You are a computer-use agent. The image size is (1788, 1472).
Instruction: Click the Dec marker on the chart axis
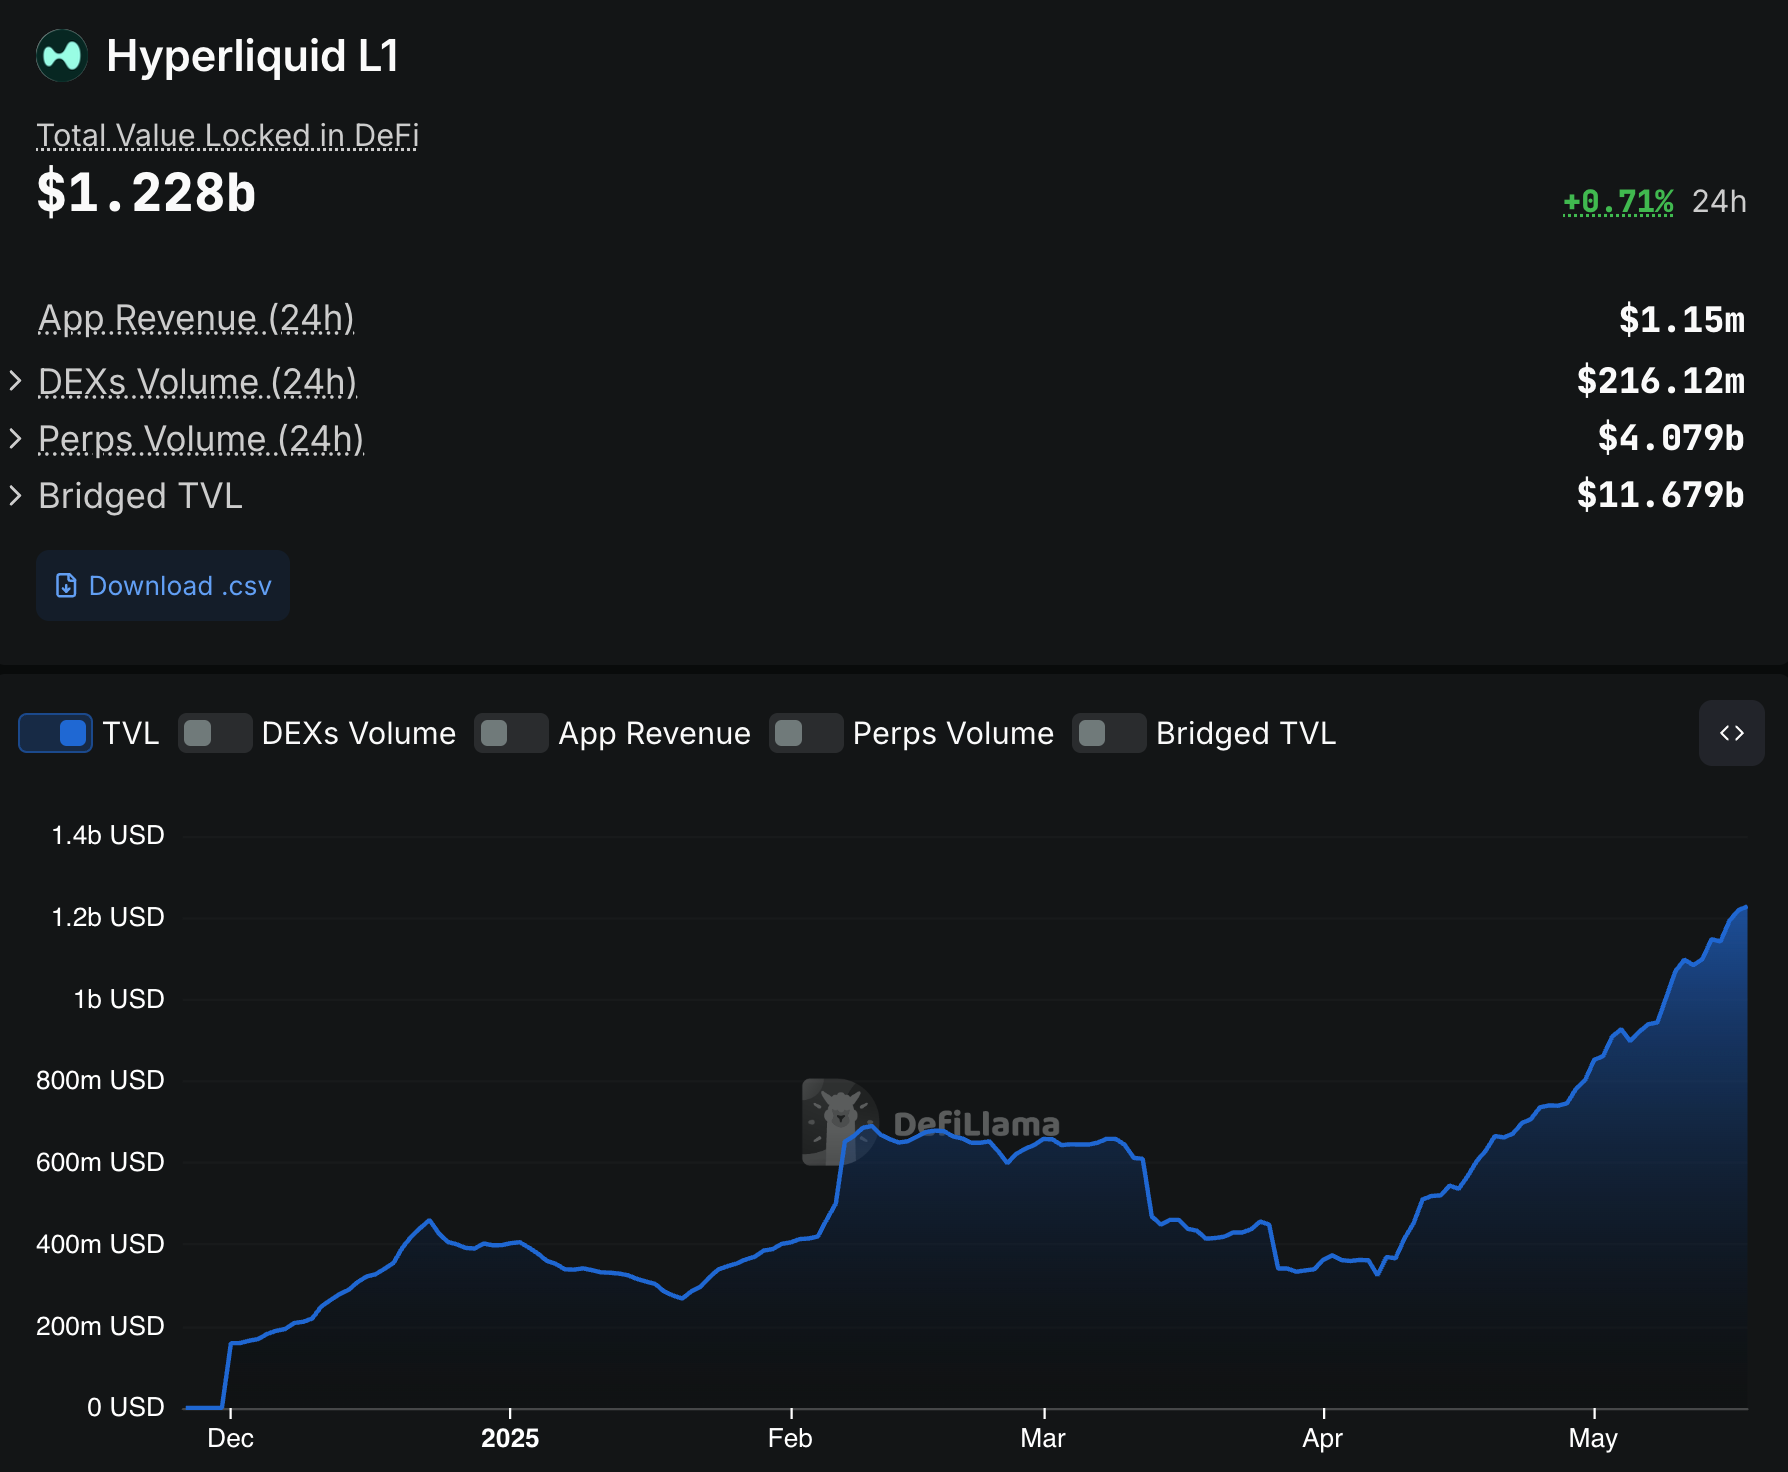tap(230, 1438)
